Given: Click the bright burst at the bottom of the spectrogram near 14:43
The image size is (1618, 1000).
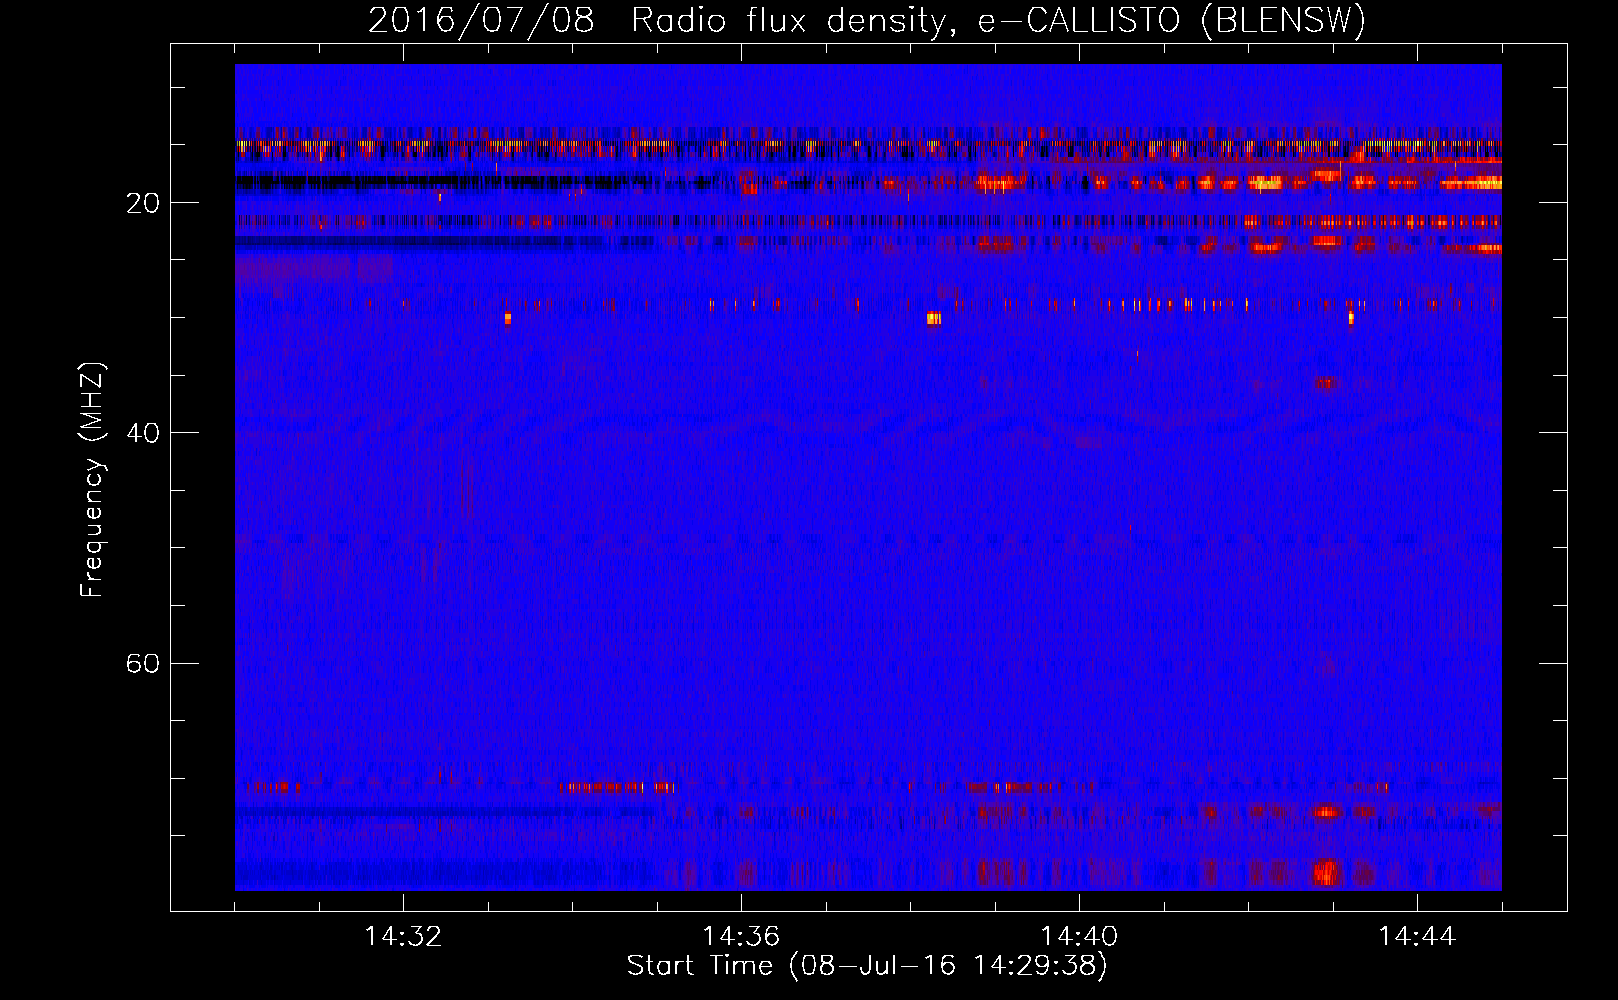Looking at the screenshot, I should point(1326,872).
